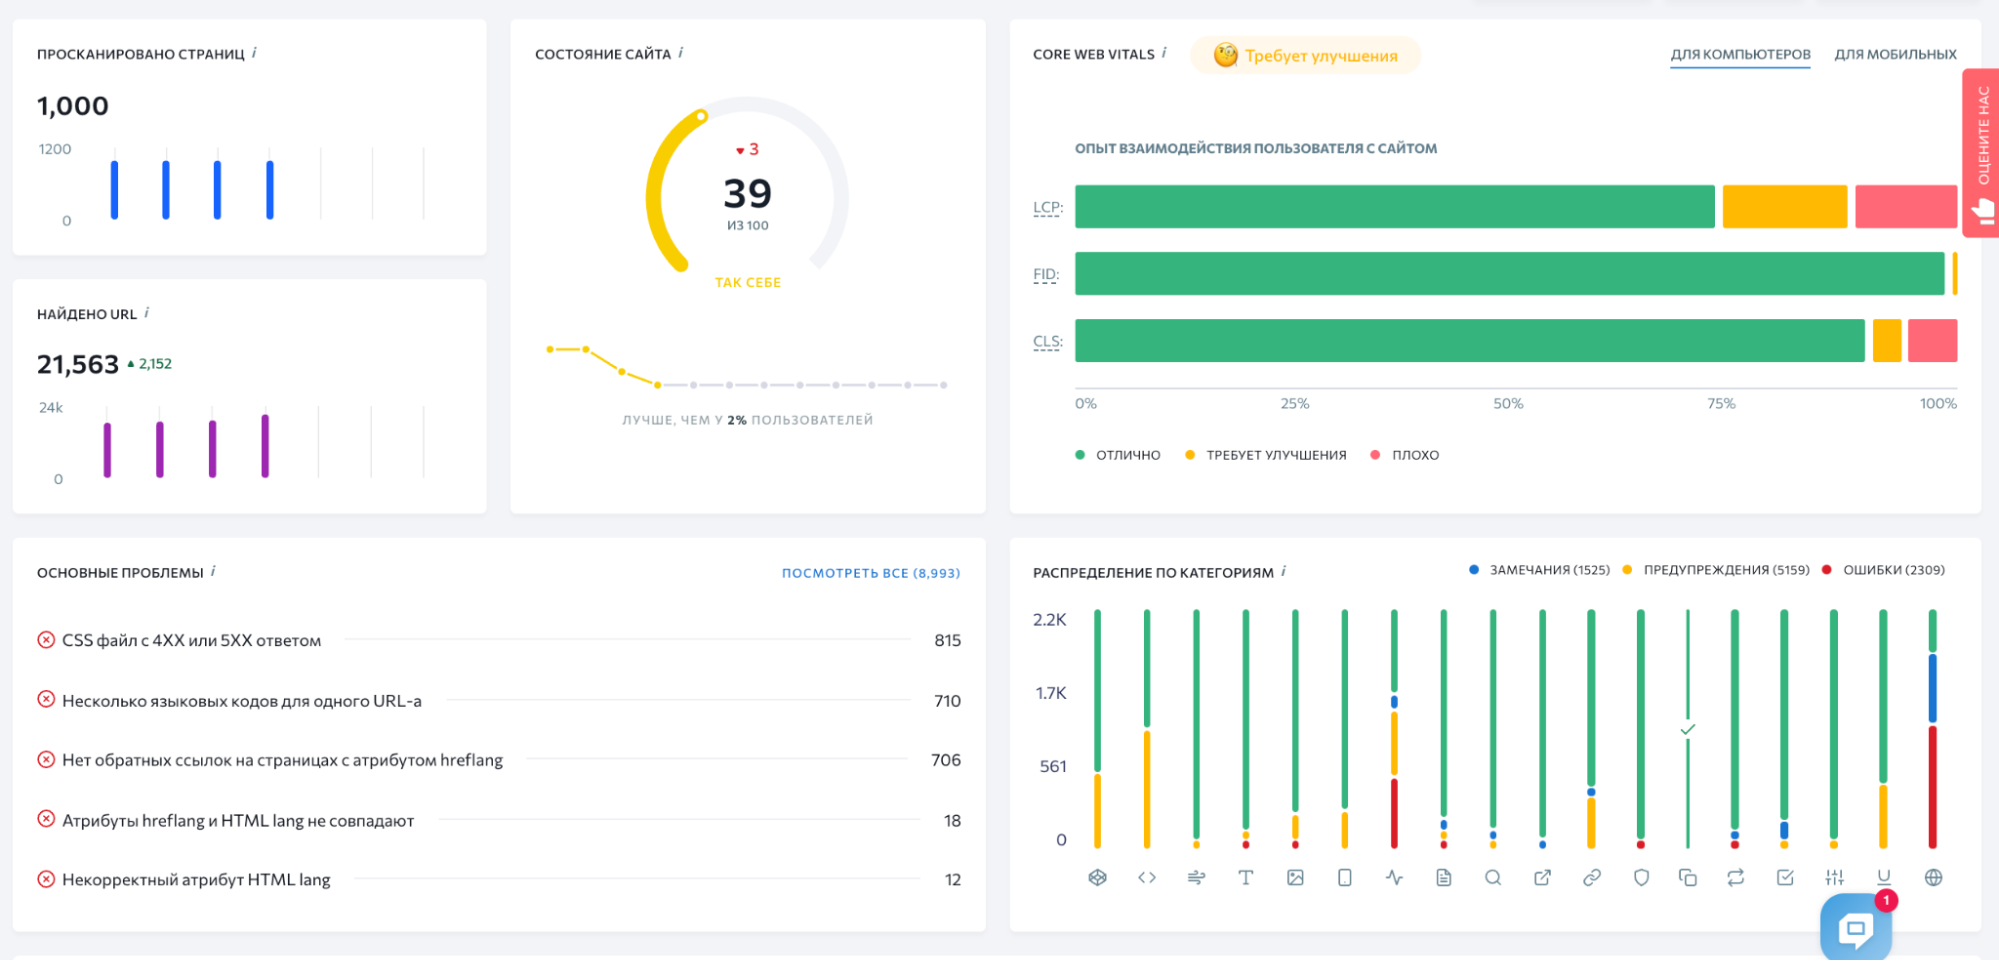Screen dimensions: 1999x961
Task: Click the magnifier category icon
Action: pyautogui.click(x=1493, y=878)
